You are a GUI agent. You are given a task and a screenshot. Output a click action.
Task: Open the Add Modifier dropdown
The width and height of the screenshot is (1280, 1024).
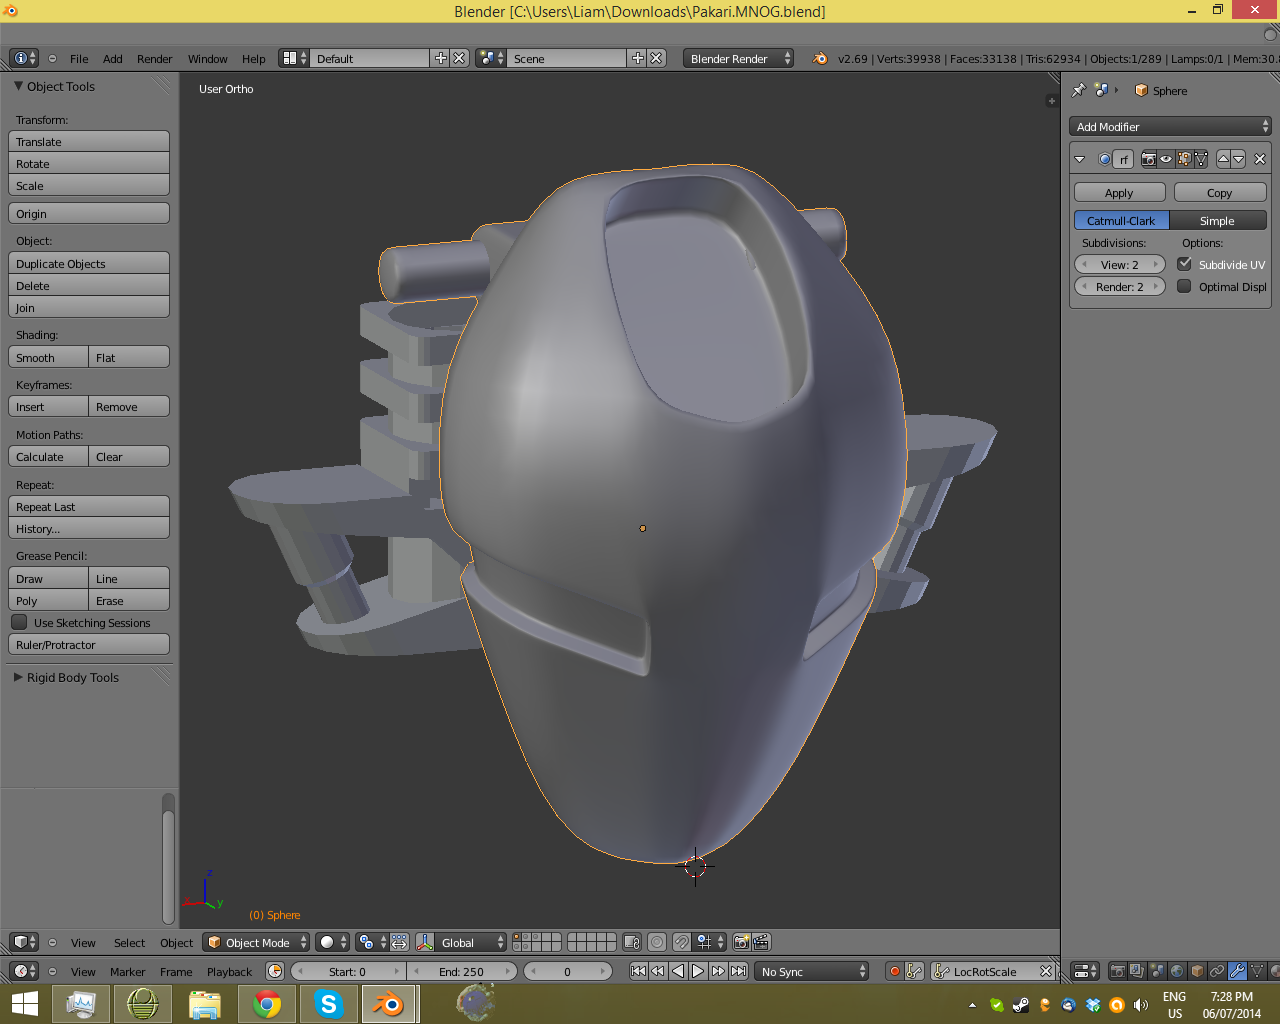(1170, 126)
